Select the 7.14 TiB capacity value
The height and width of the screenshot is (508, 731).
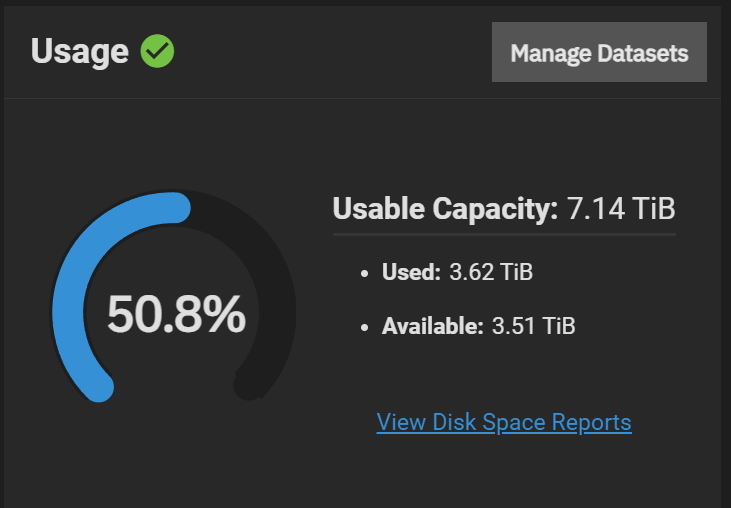point(621,208)
